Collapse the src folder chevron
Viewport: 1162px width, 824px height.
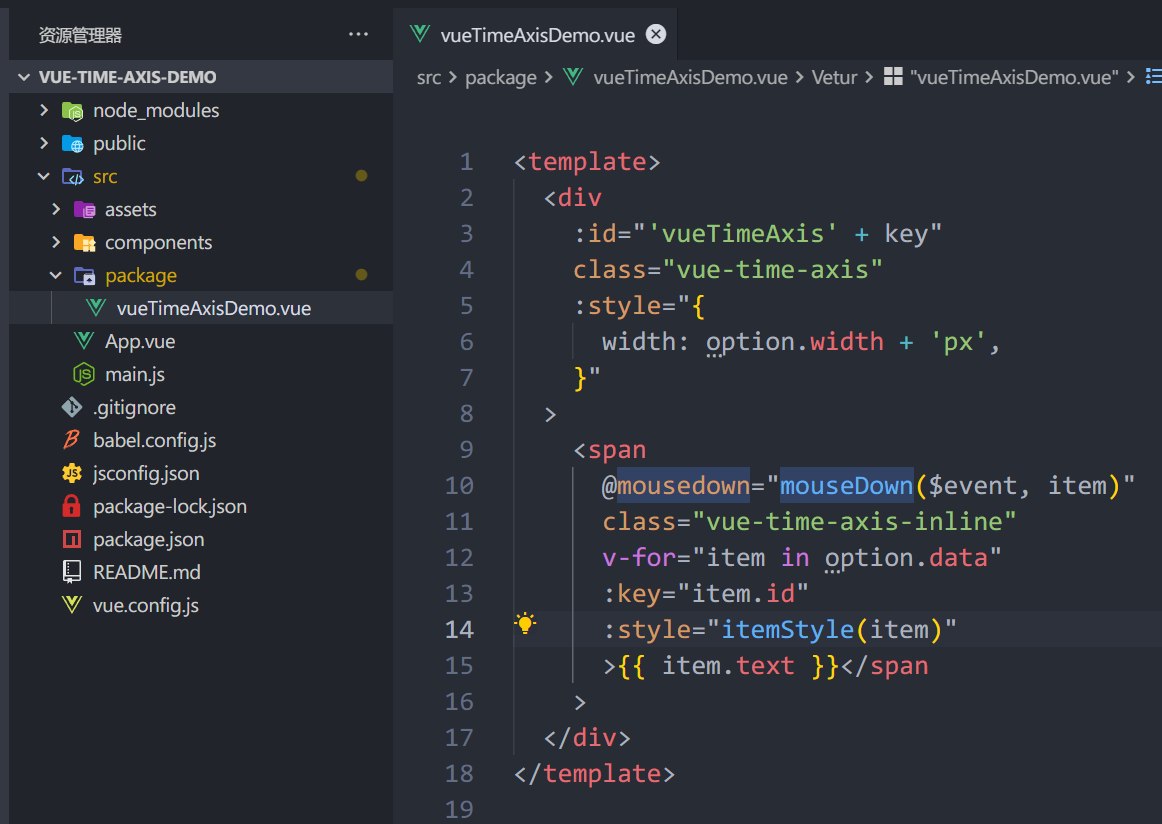click(x=44, y=176)
